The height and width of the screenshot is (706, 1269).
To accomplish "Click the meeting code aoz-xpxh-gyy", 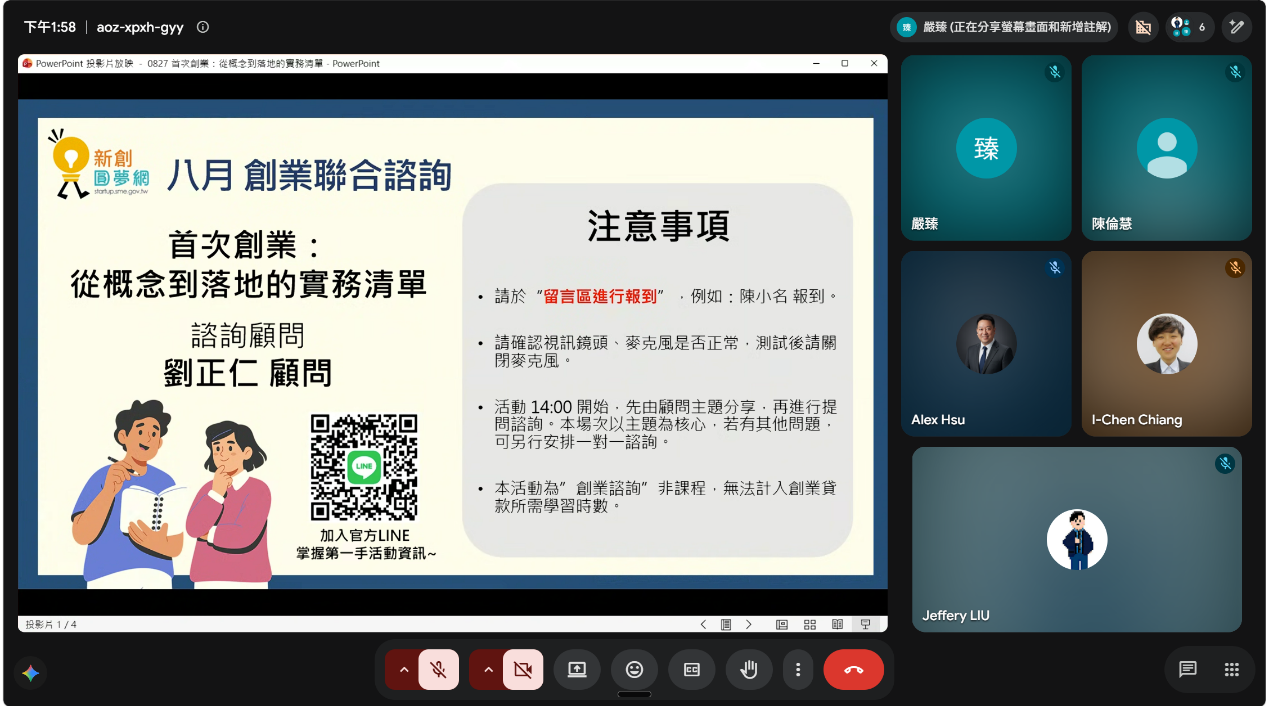I will coord(140,27).
